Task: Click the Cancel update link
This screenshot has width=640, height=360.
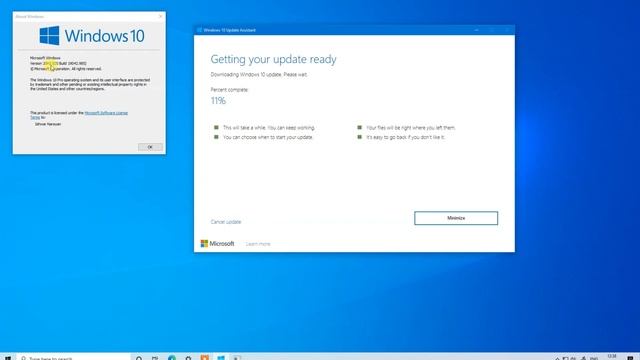Action: click(x=226, y=222)
